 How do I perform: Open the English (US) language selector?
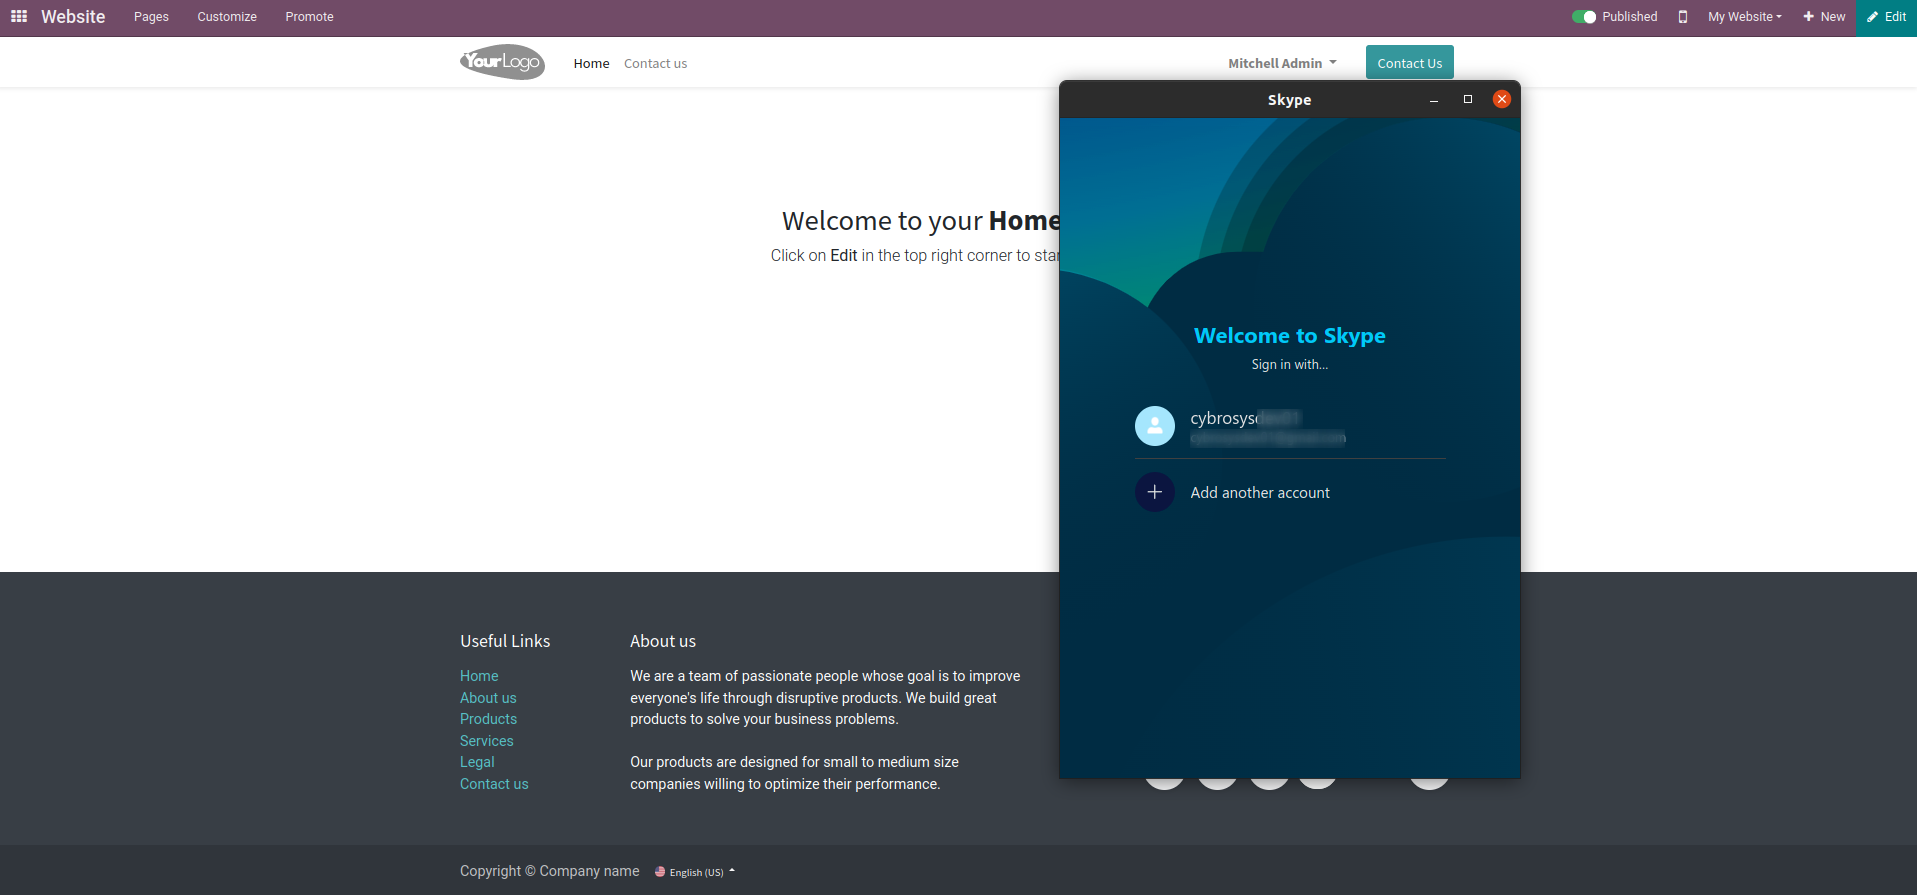coord(695,872)
